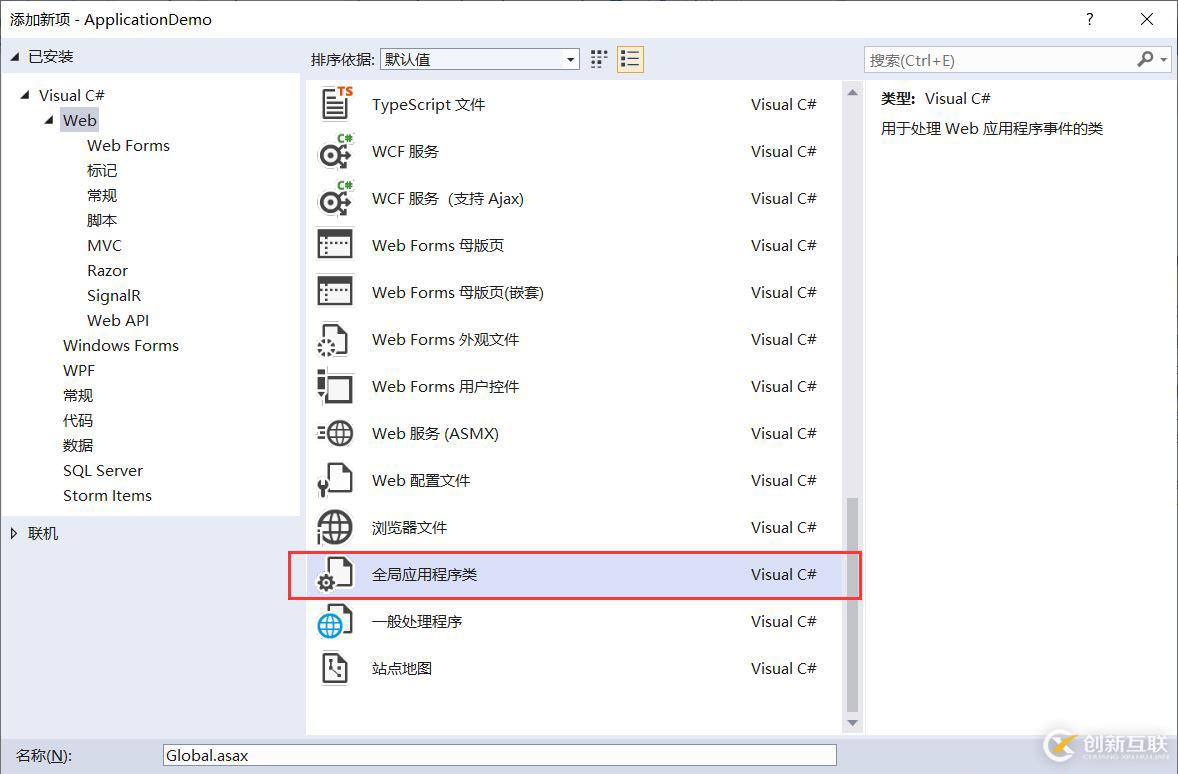The image size is (1178, 774).
Task: Collapse the Visual C# tree node
Action: click(26, 94)
